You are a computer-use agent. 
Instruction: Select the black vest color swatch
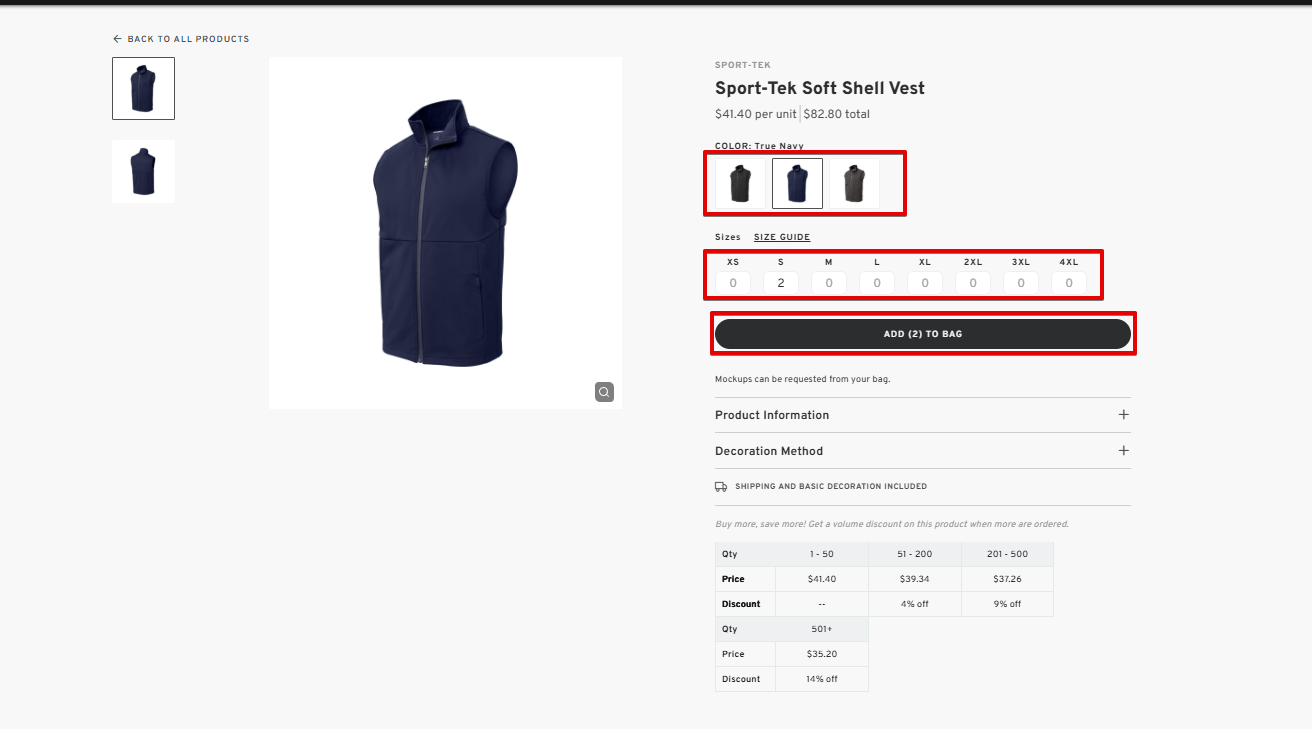[x=740, y=183]
